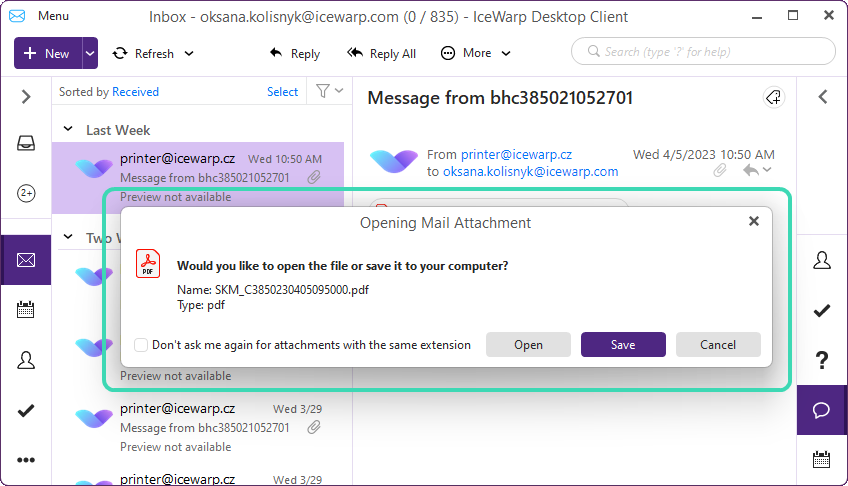
Task: Click the reply arrow in message header
Action: 751,171
